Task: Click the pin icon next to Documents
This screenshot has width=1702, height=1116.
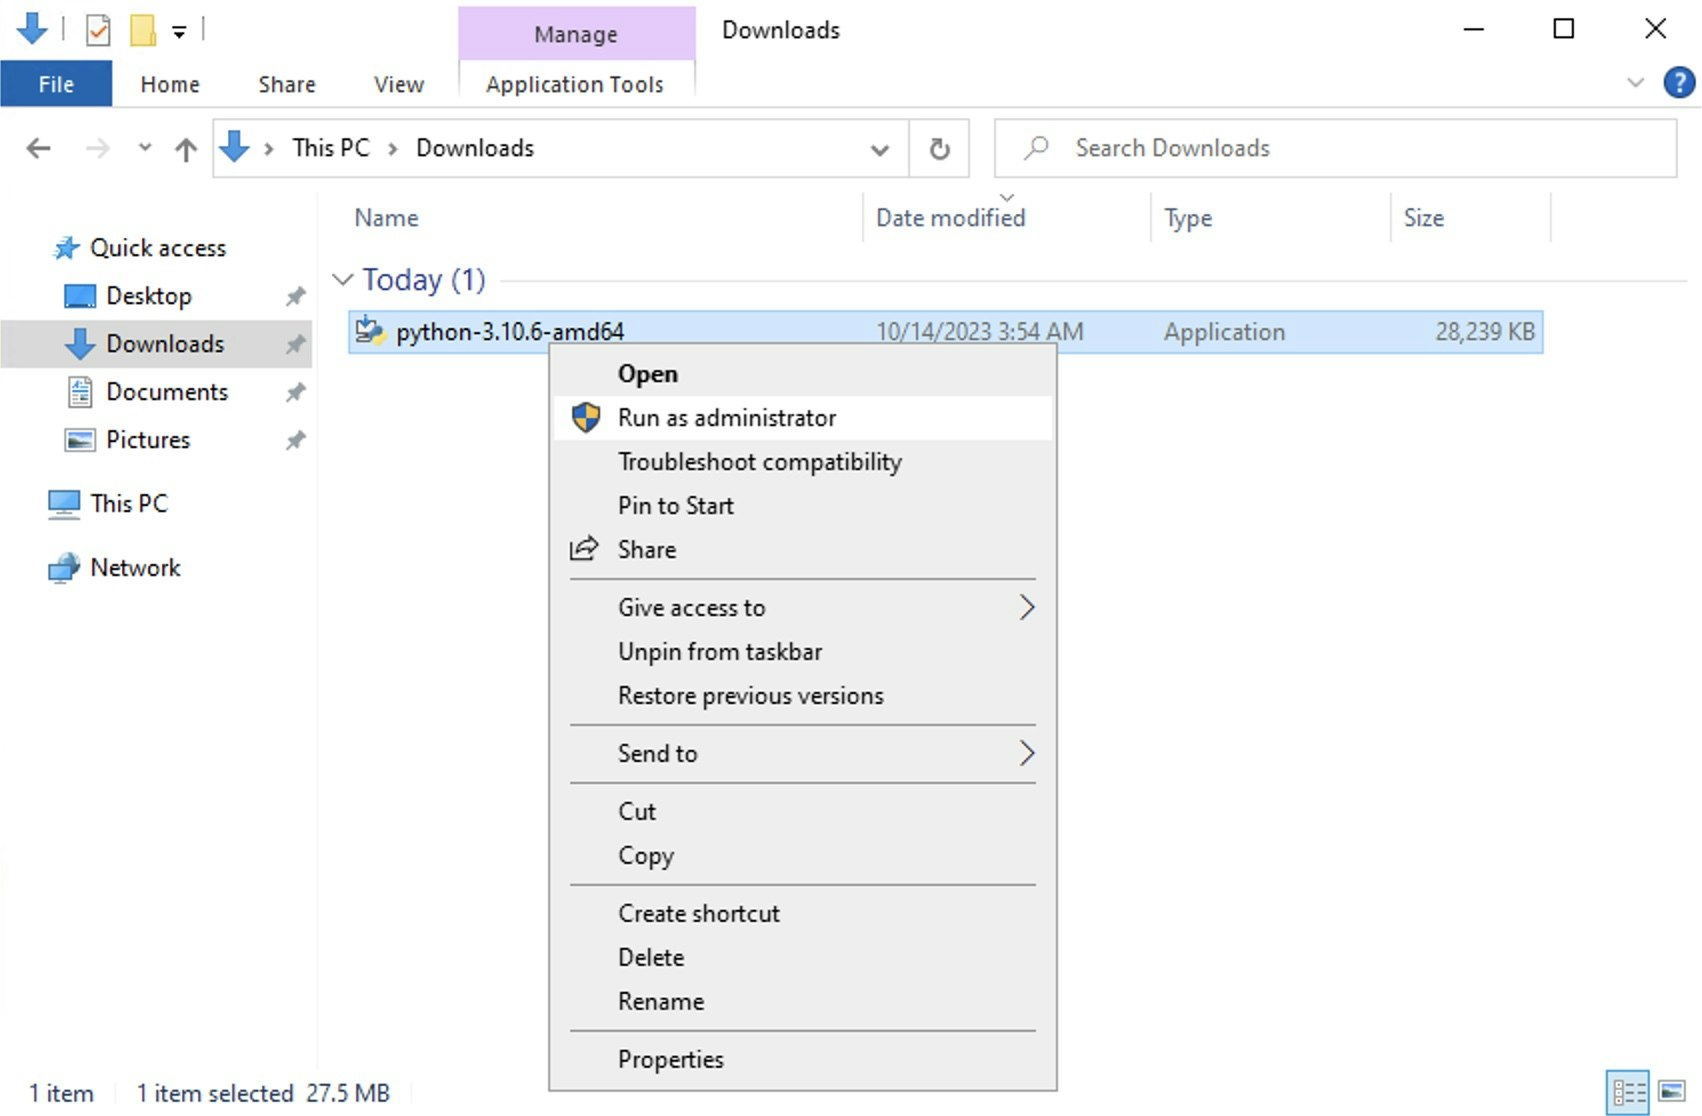Action: point(295,392)
